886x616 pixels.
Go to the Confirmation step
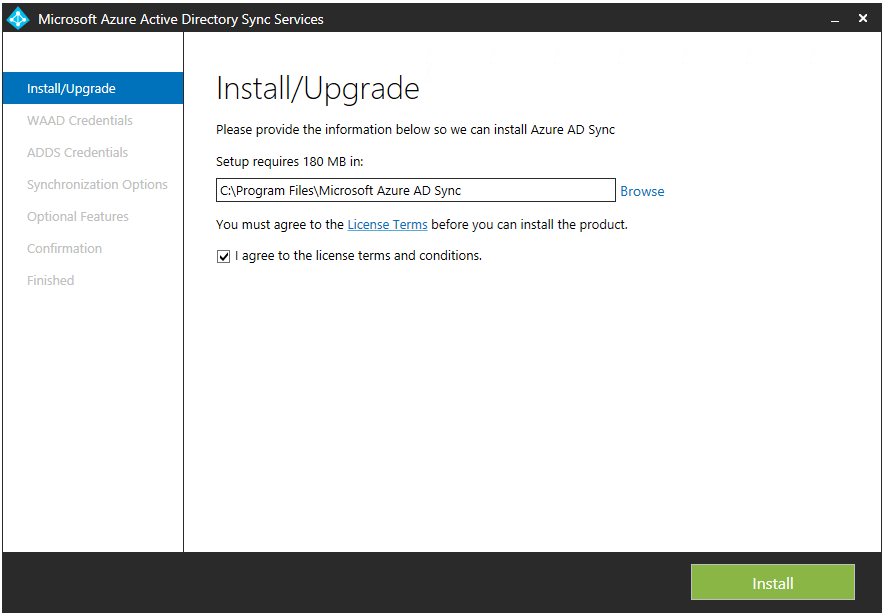pos(64,249)
